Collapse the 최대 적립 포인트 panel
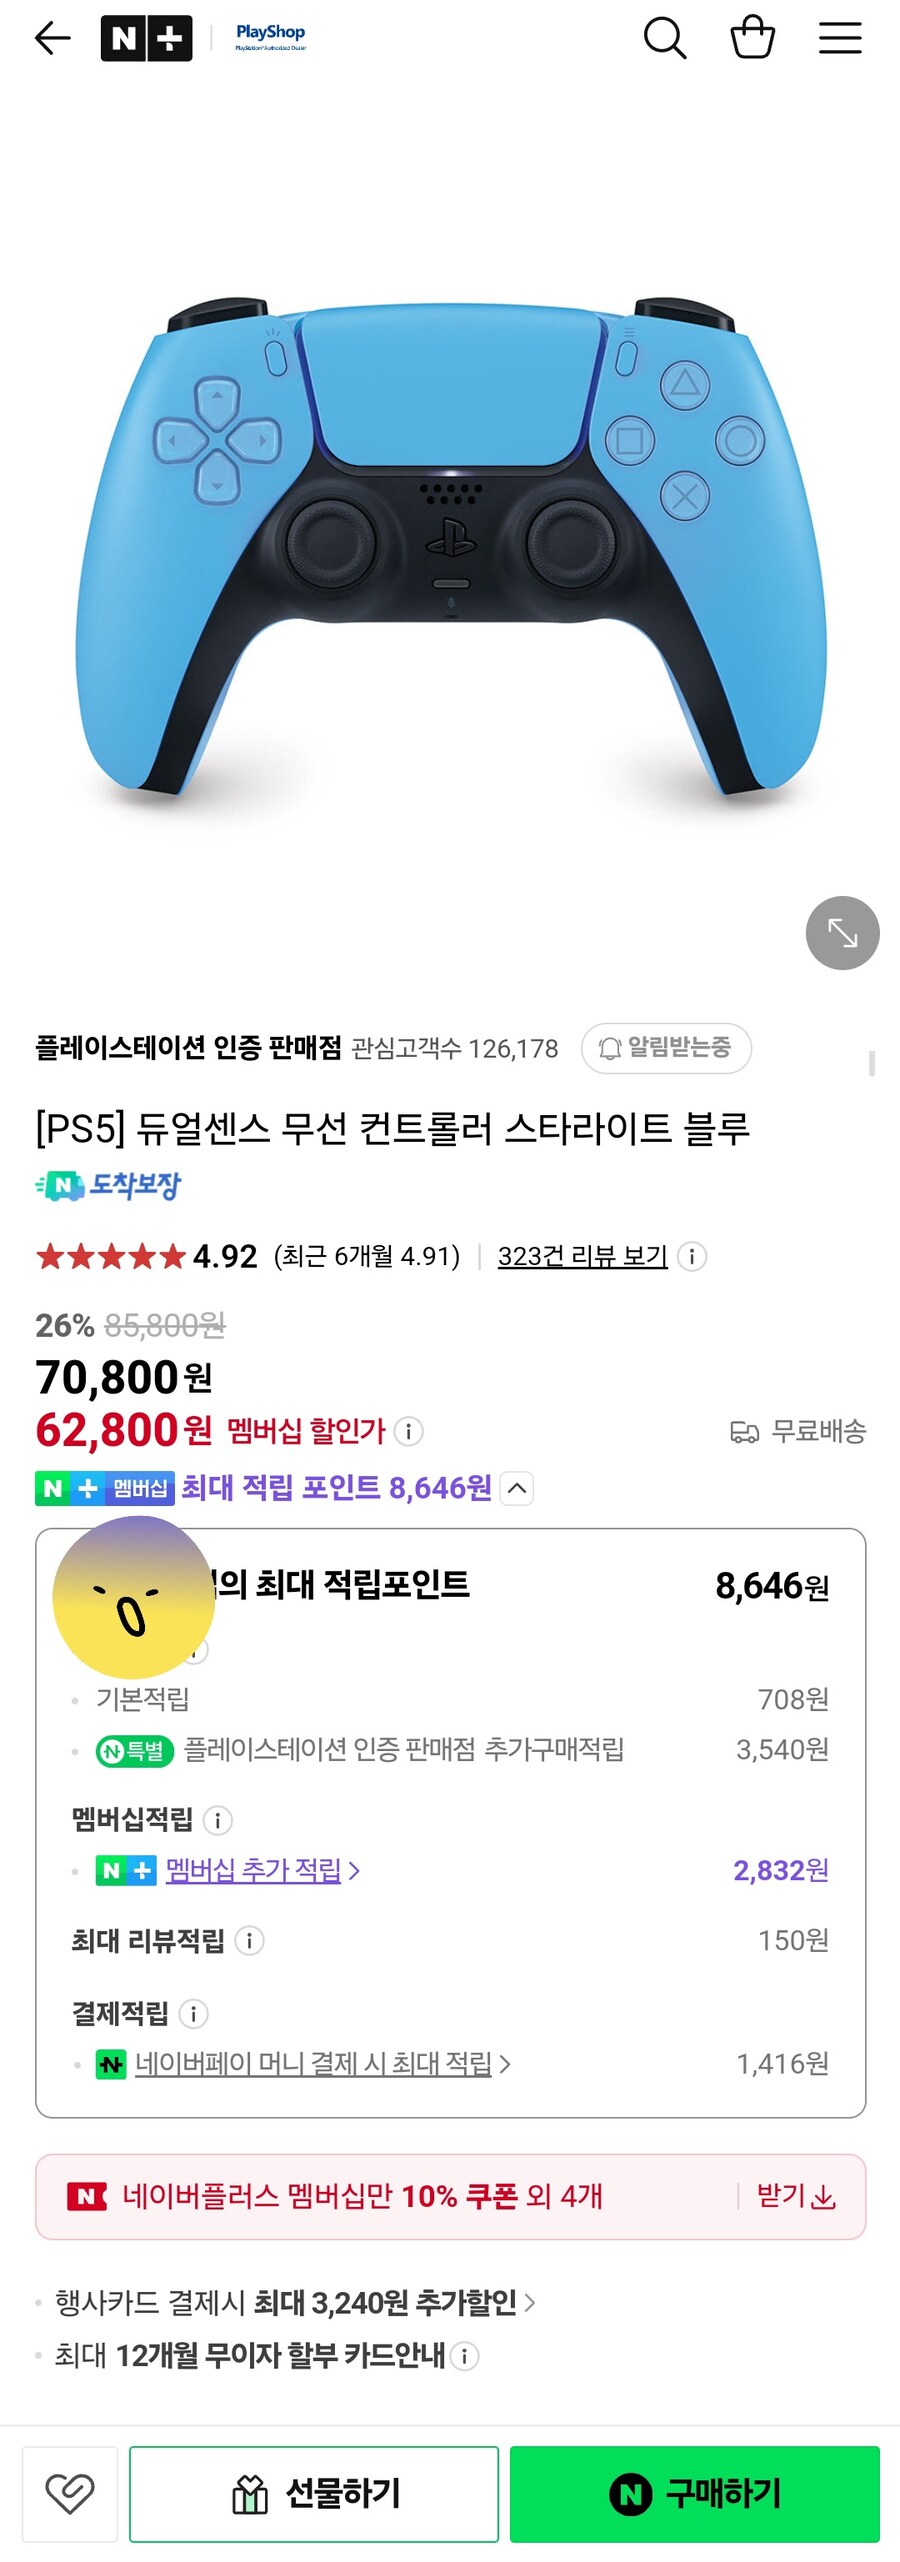Image resolution: width=900 pixels, height=2562 pixels. [516, 1488]
